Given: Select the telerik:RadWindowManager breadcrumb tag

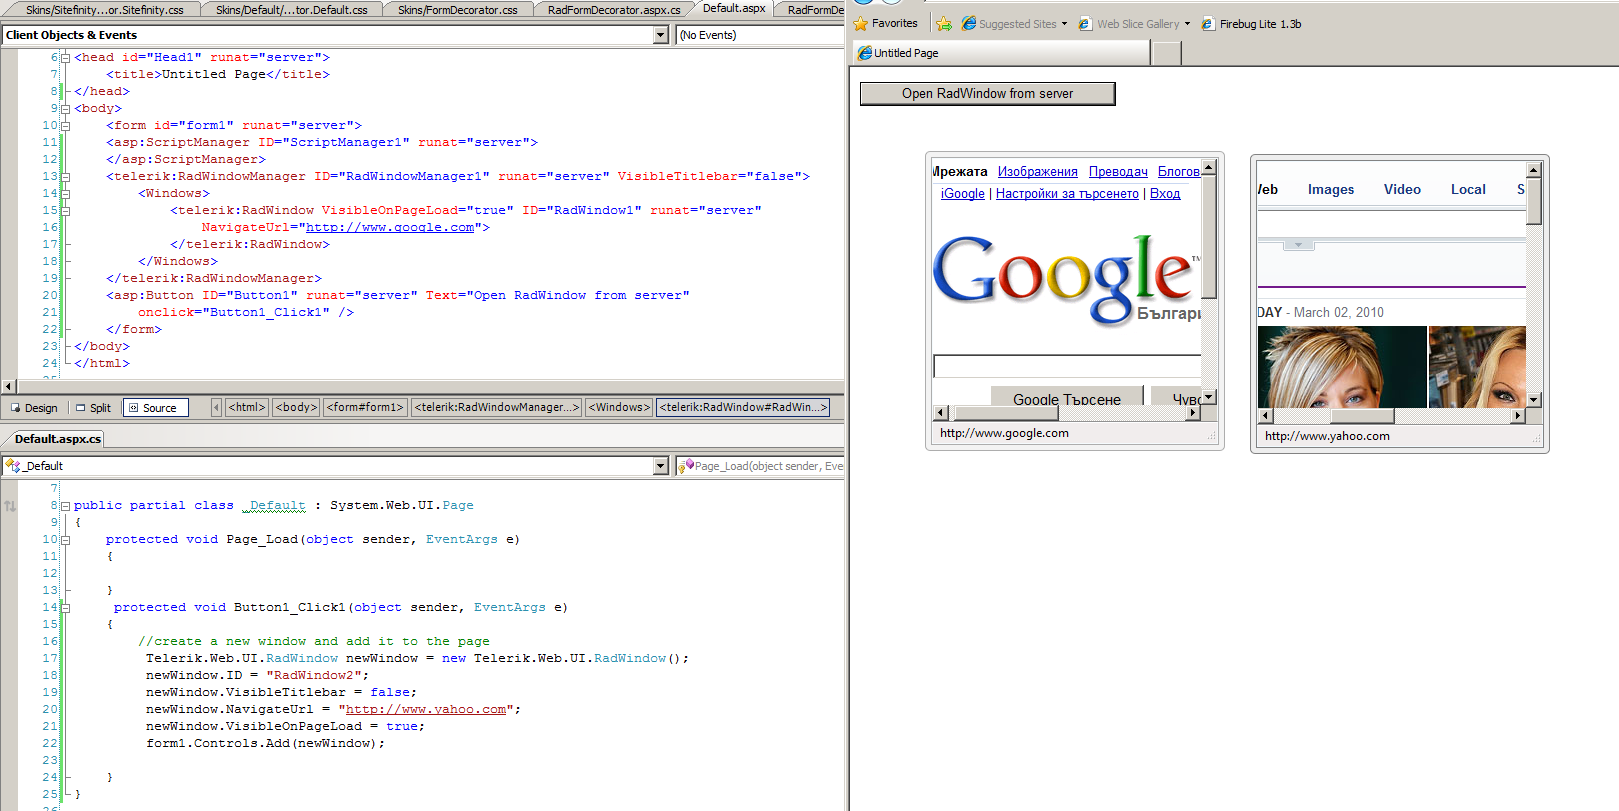Looking at the screenshot, I should 496,407.
